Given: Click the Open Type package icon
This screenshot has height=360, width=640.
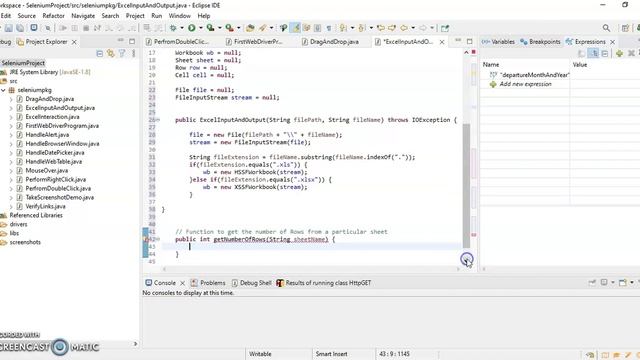Looking at the screenshot, I should [x=250, y=28].
